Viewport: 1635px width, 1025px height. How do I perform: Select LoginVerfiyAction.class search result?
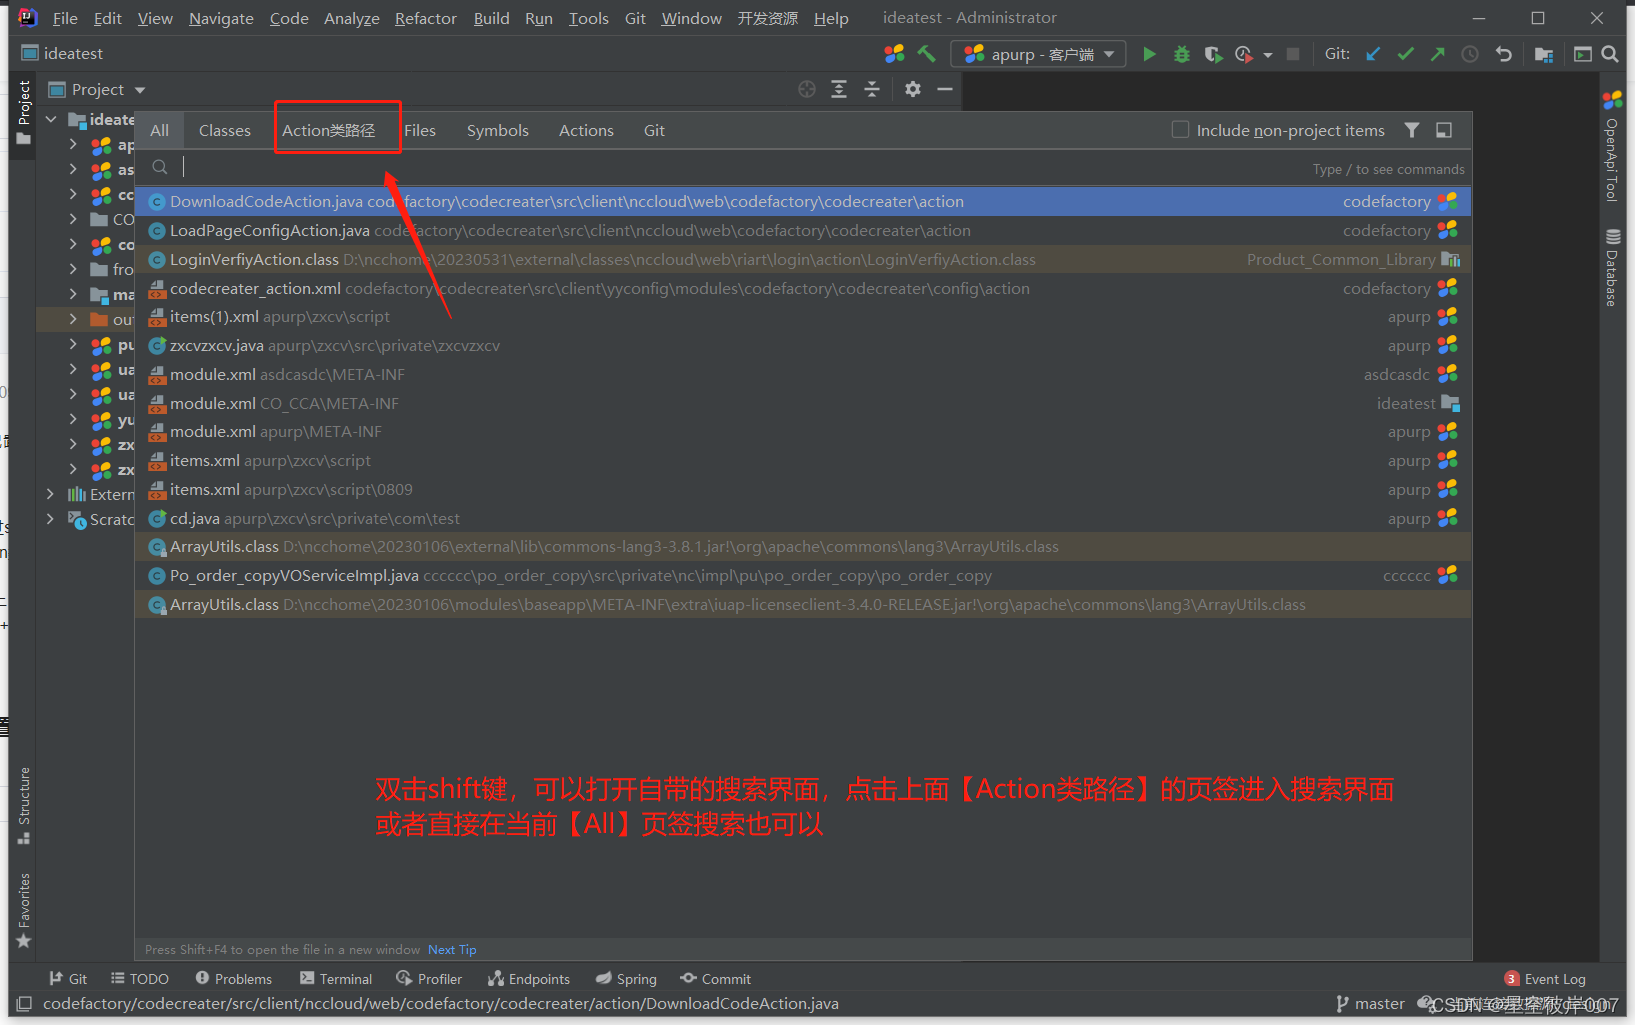click(x=803, y=259)
